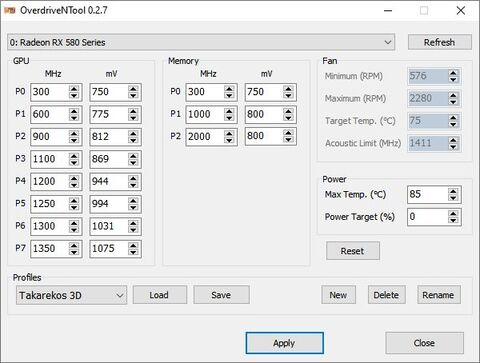Decrease GPU P6 mV with down arrow

pyautogui.click(x=133, y=230)
